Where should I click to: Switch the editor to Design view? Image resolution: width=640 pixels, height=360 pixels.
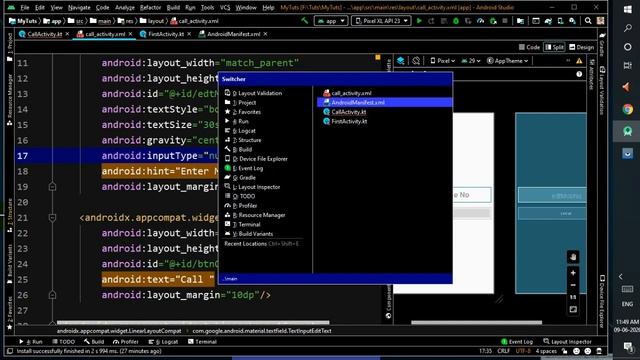point(581,47)
